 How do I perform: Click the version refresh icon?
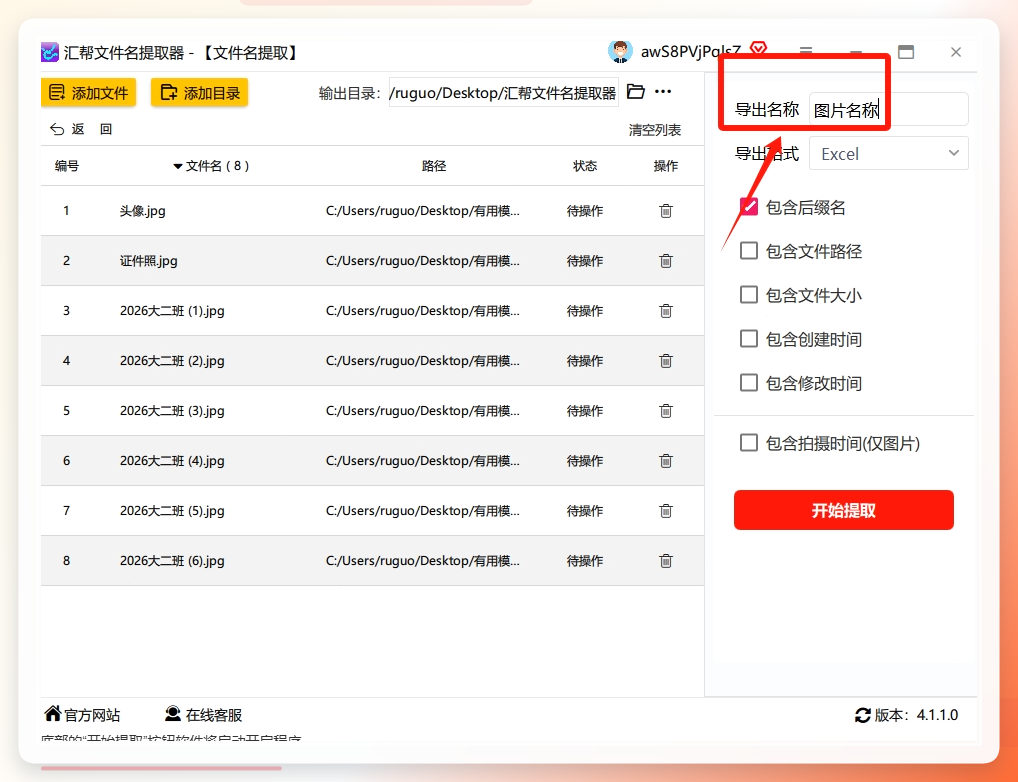pyautogui.click(x=863, y=715)
